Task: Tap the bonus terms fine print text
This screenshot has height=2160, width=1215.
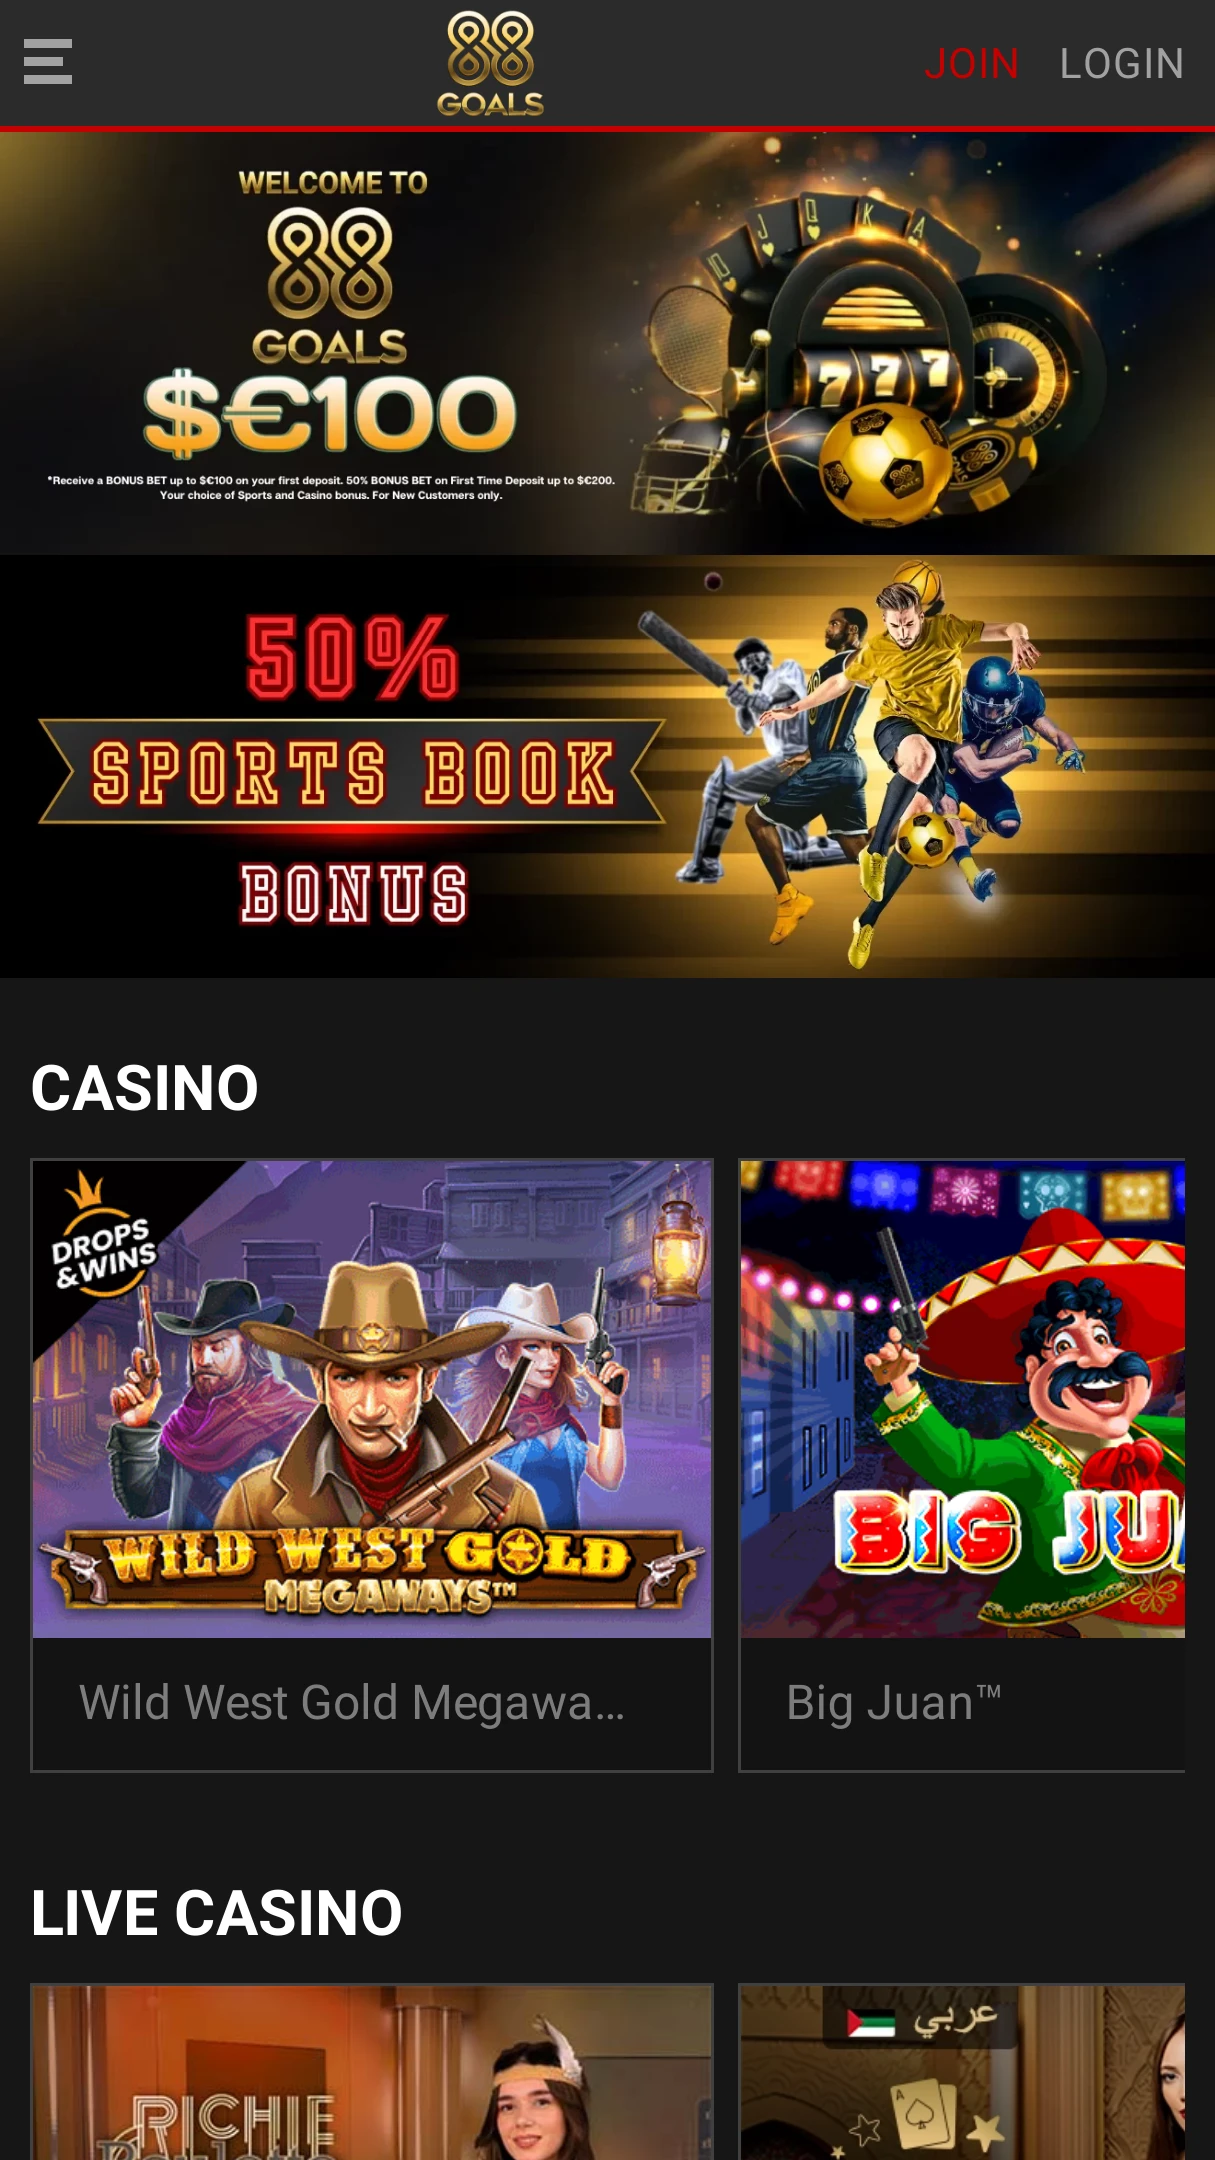Action: 331,488
